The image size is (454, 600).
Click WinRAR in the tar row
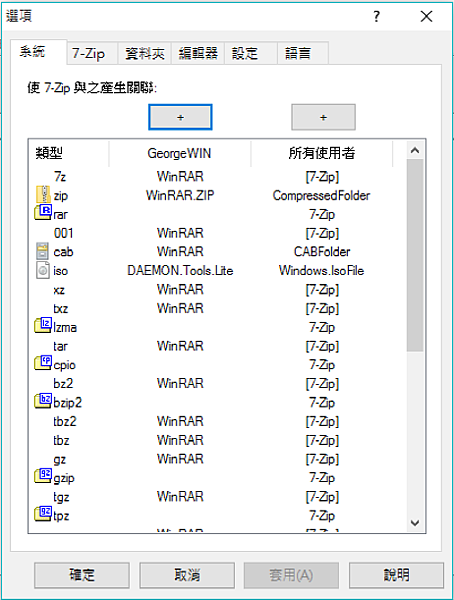180,346
